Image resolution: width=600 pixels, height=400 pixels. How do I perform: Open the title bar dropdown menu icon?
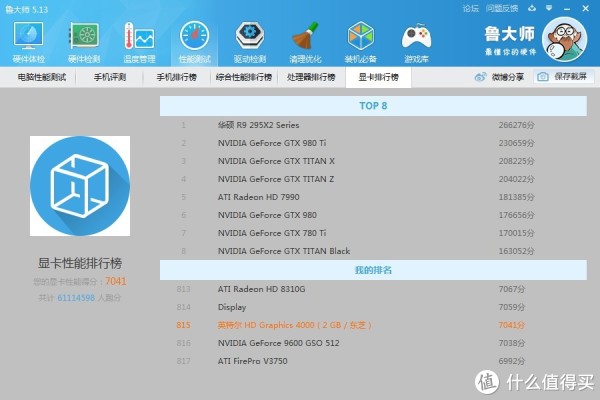pos(549,8)
